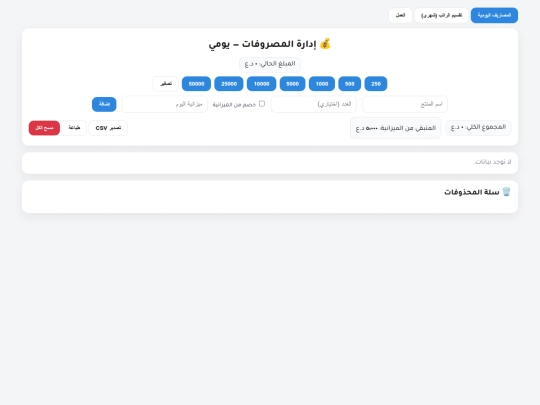Viewport: 540px width, 405px height.
Task: Add 50000 to the amount
Action: (x=196, y=84)
